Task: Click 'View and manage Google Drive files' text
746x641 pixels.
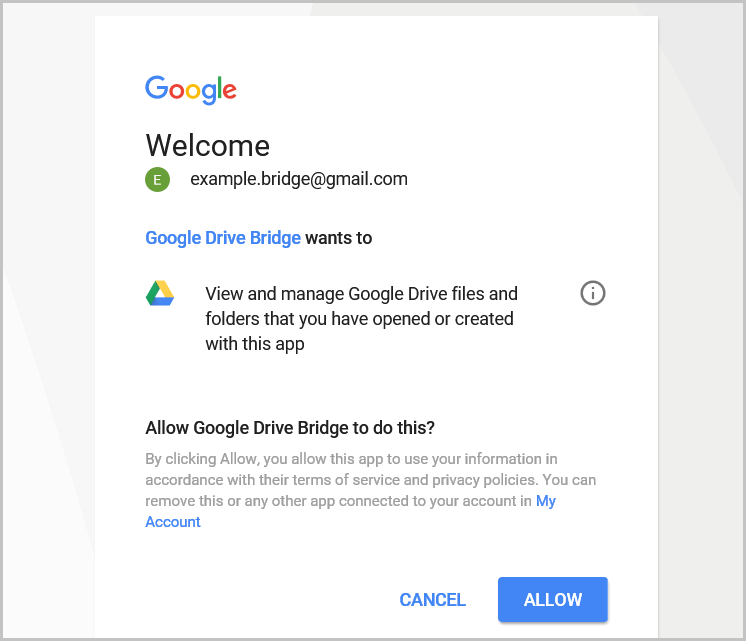Action: pos(361,319)
